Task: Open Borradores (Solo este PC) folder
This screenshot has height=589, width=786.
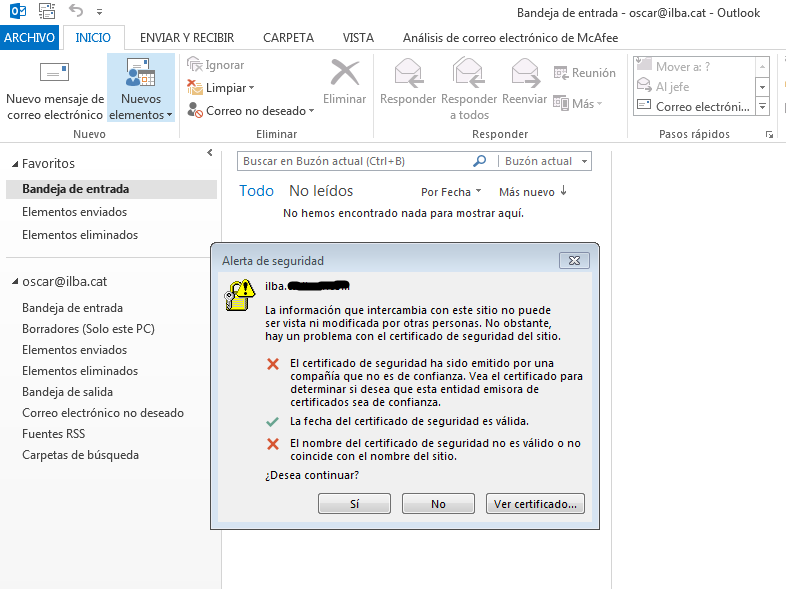Action: tap(88, 329)
